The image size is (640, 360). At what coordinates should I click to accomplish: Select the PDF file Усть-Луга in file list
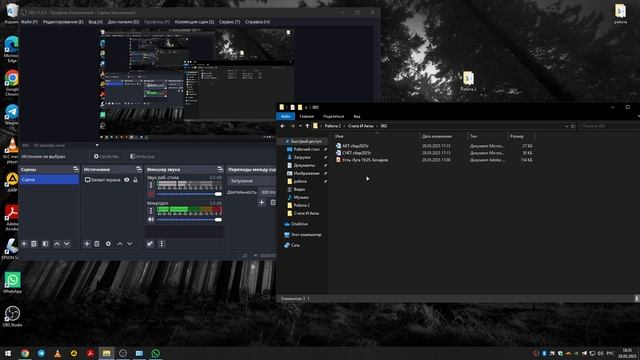361,160
